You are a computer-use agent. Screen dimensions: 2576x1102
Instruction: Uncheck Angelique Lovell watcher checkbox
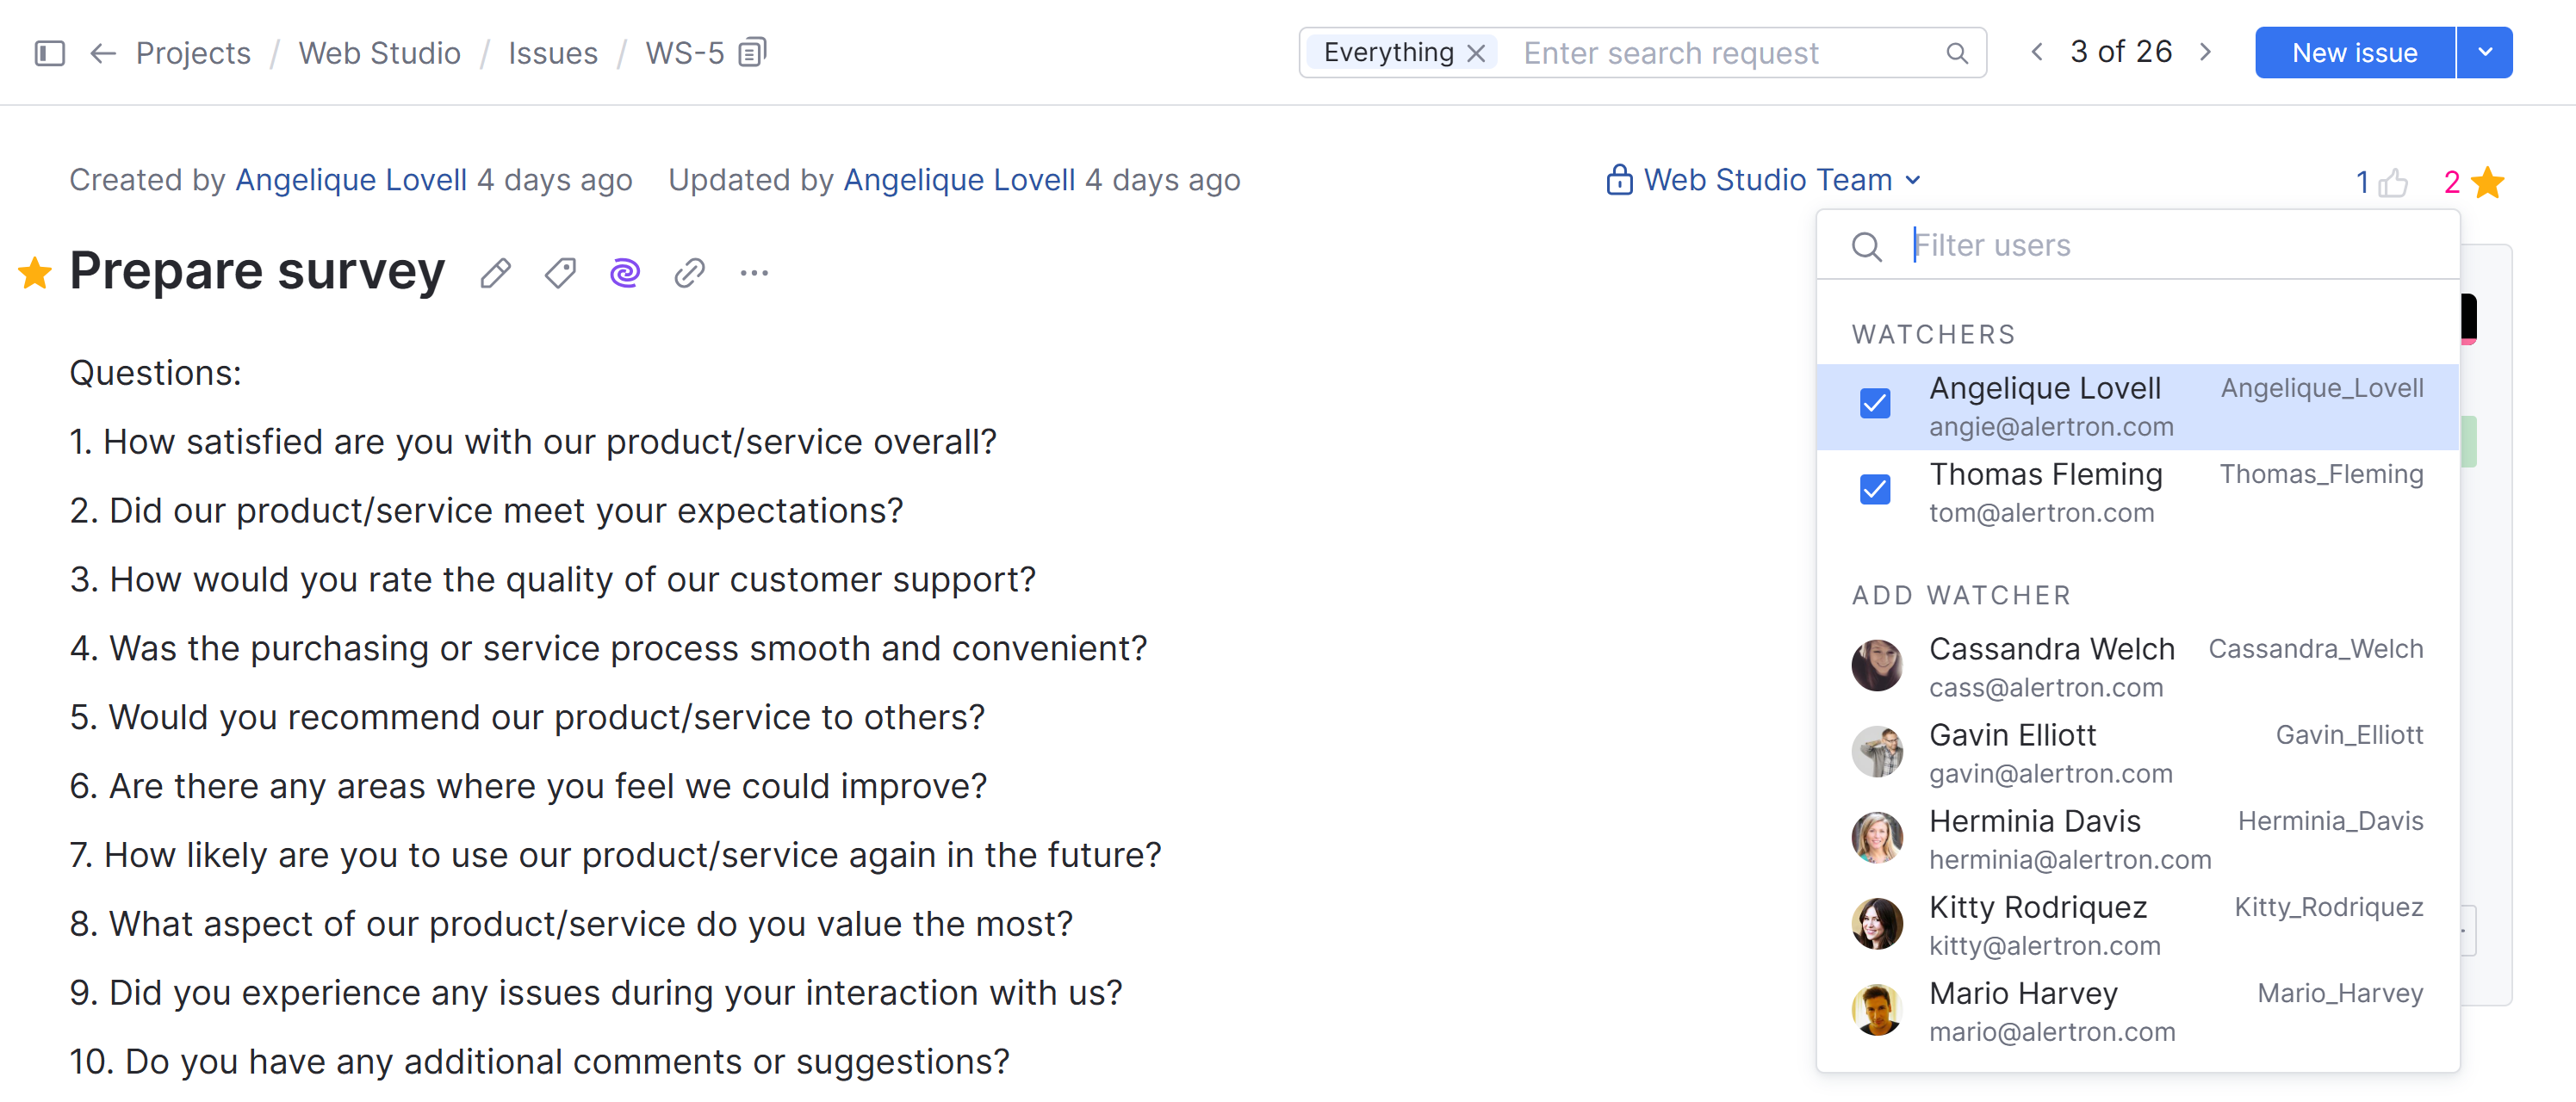point(1875,405)
